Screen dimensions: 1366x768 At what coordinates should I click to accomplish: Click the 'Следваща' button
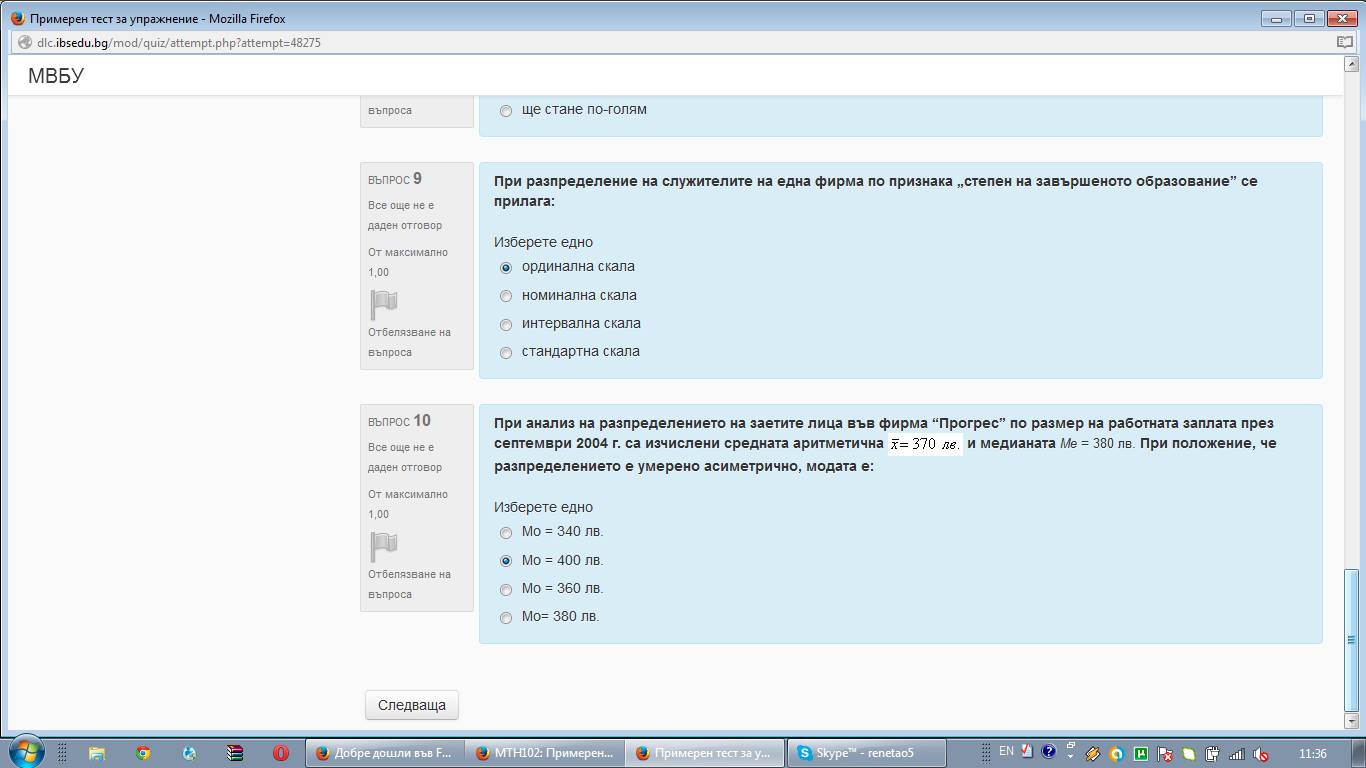[411, 705]
